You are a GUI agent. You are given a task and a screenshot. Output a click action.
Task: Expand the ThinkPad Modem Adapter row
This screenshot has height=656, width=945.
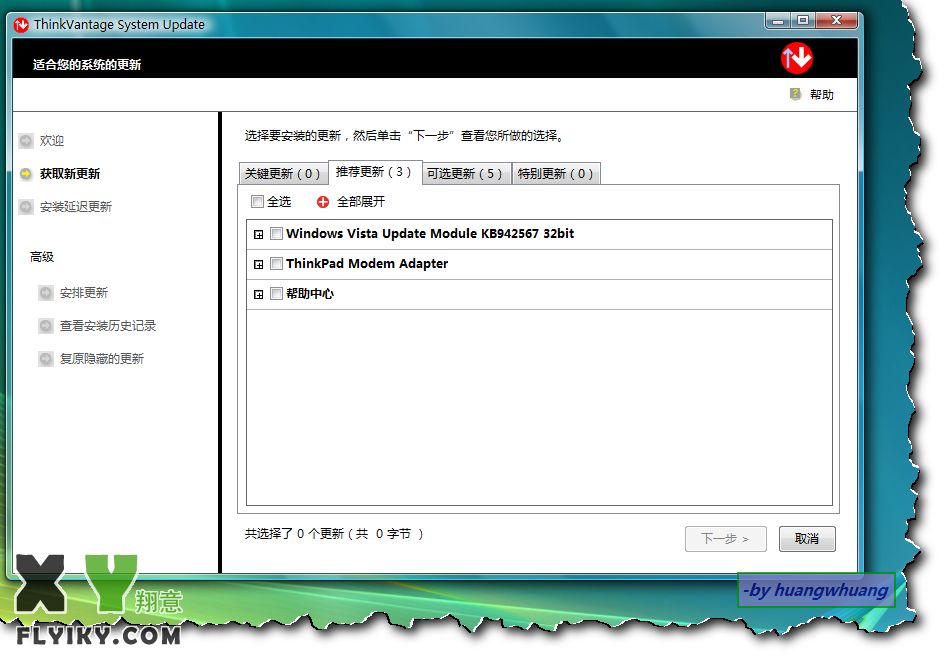click(259, 265)
